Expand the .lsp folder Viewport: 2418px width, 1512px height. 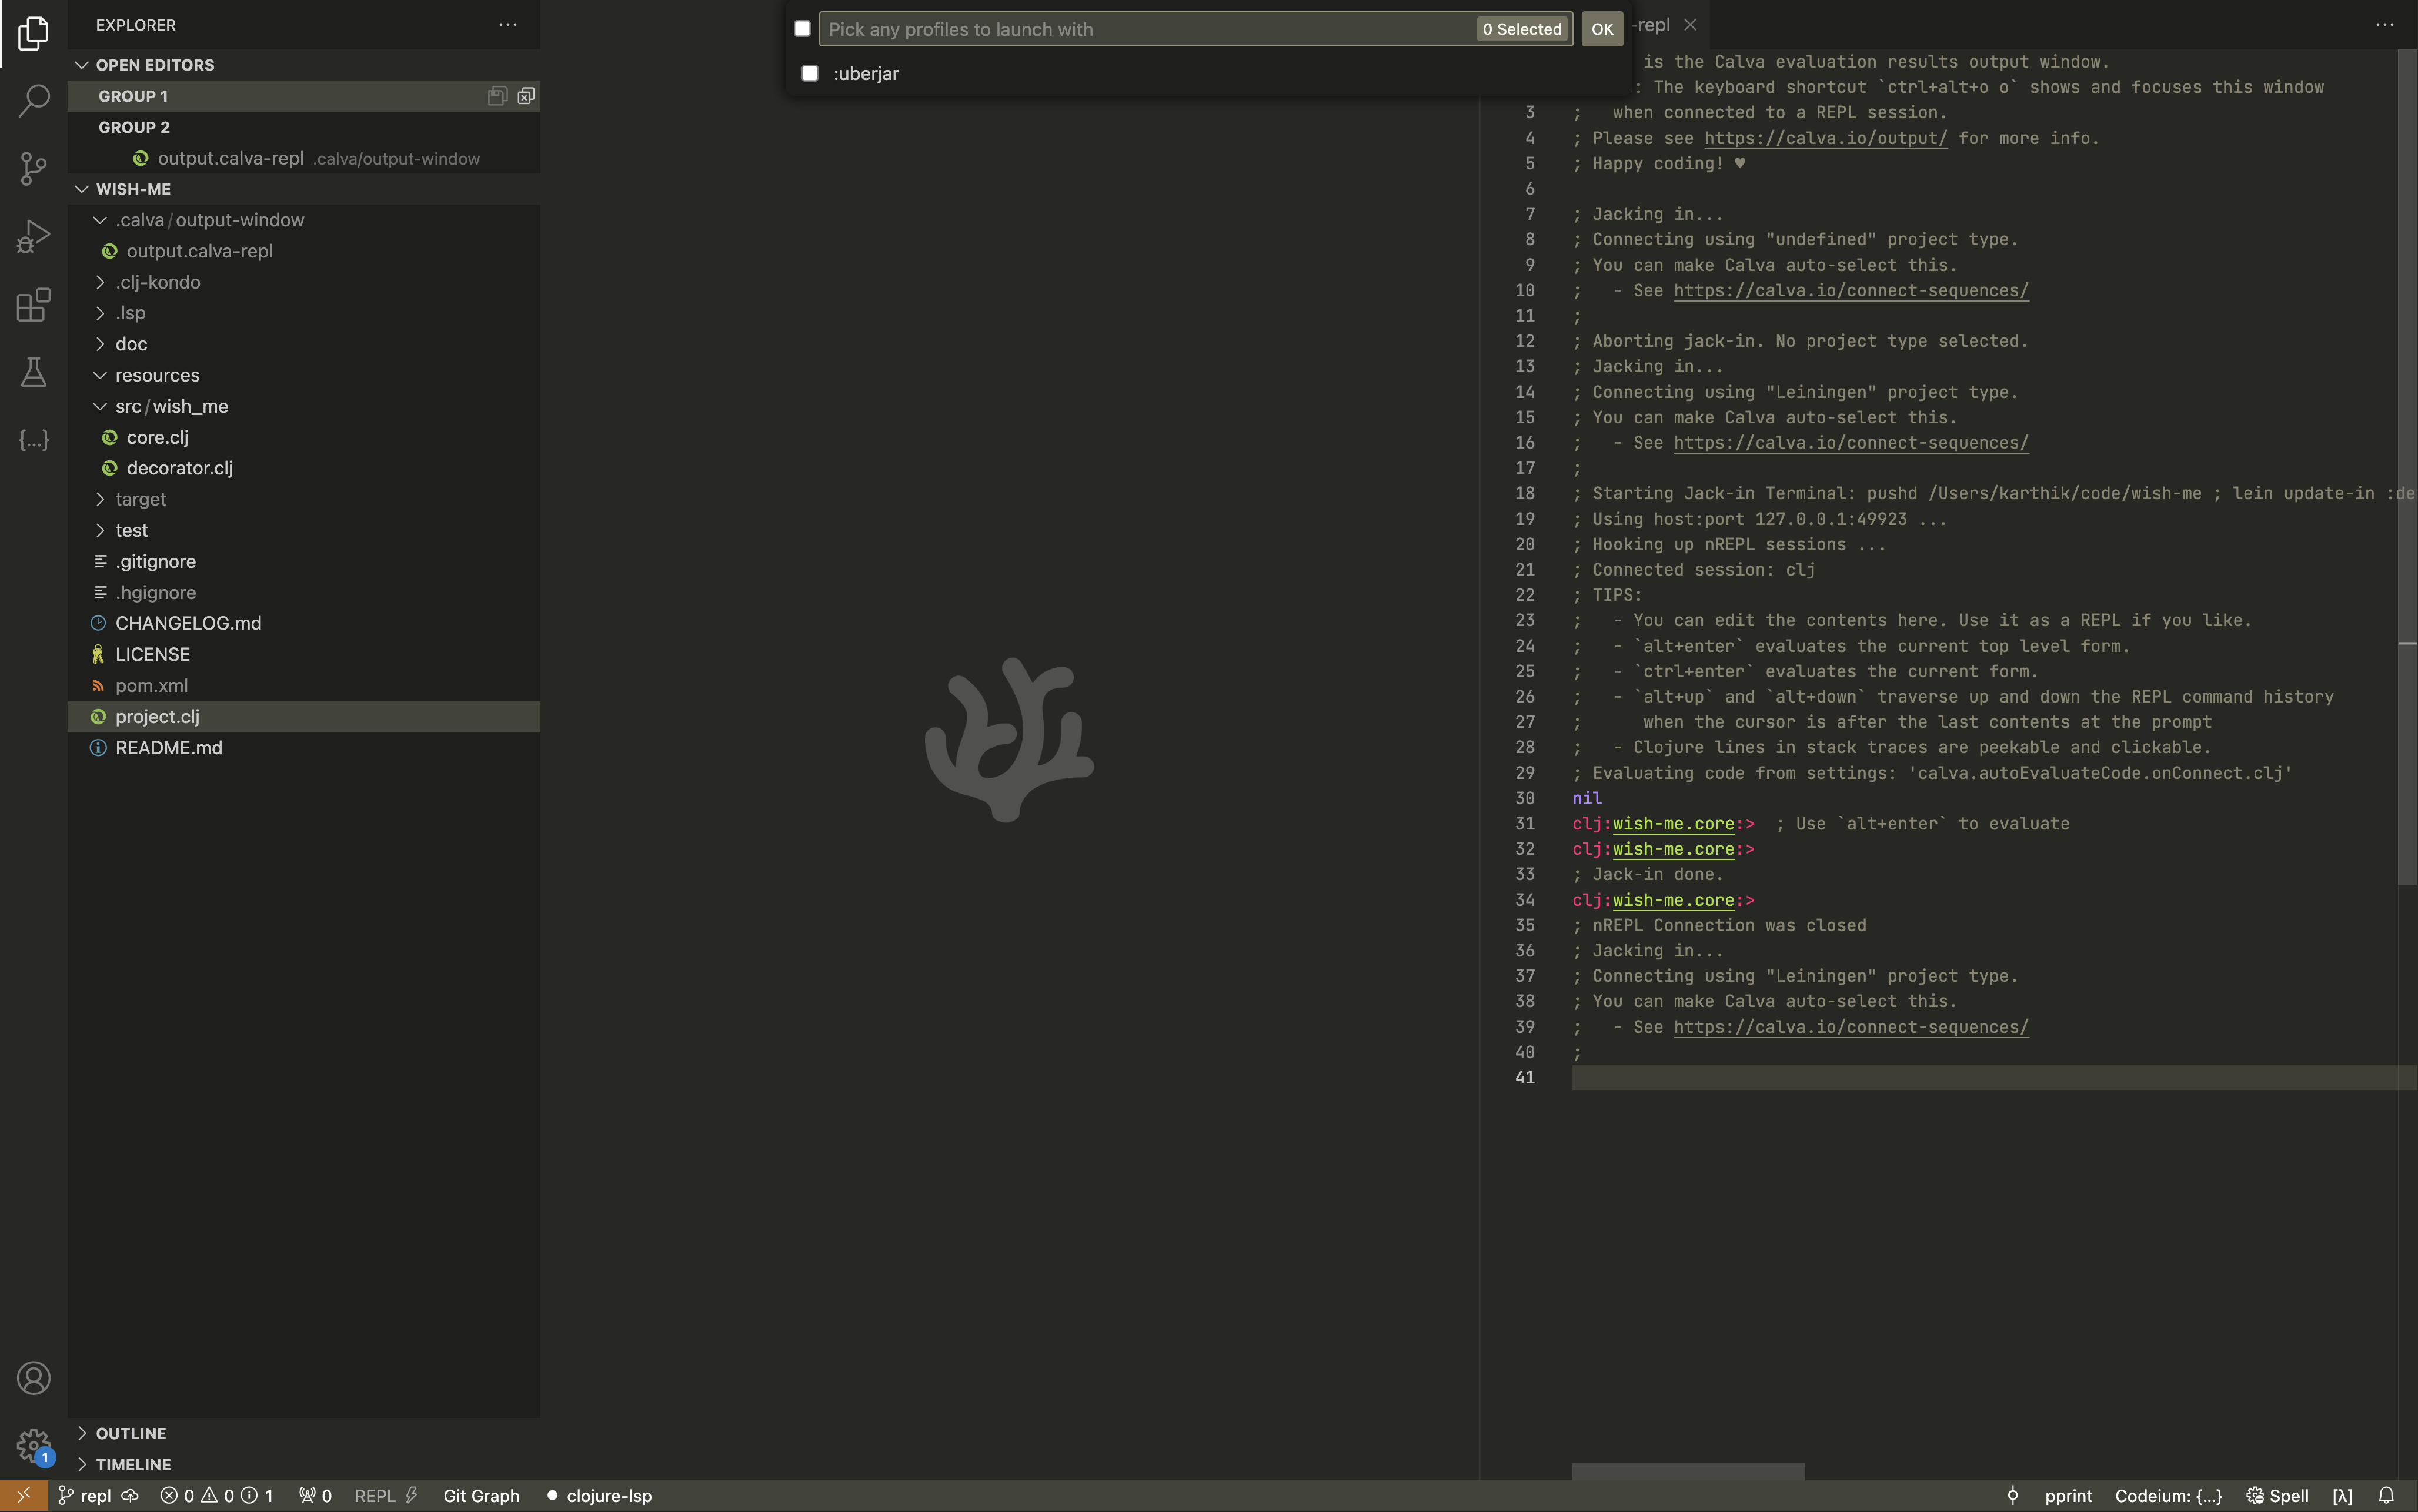point(100,313)
